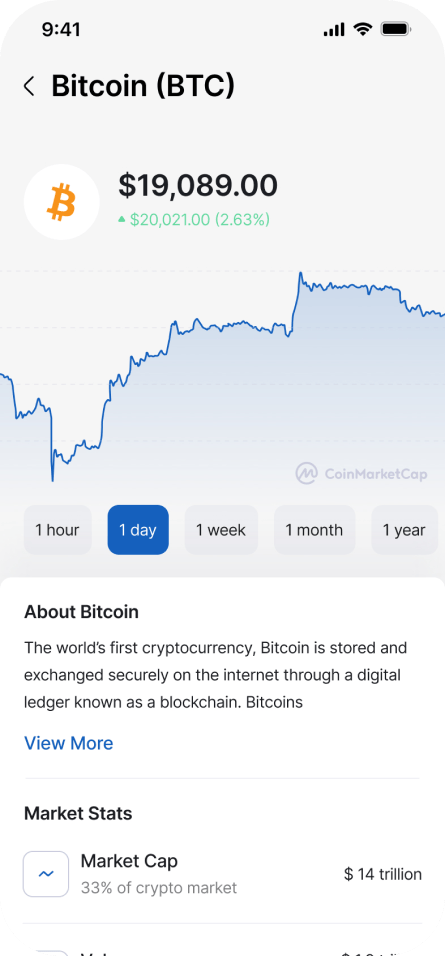Viewport: 445px width, 956px height.
Task: Tap the battery status icon
Action: point(396,29)
